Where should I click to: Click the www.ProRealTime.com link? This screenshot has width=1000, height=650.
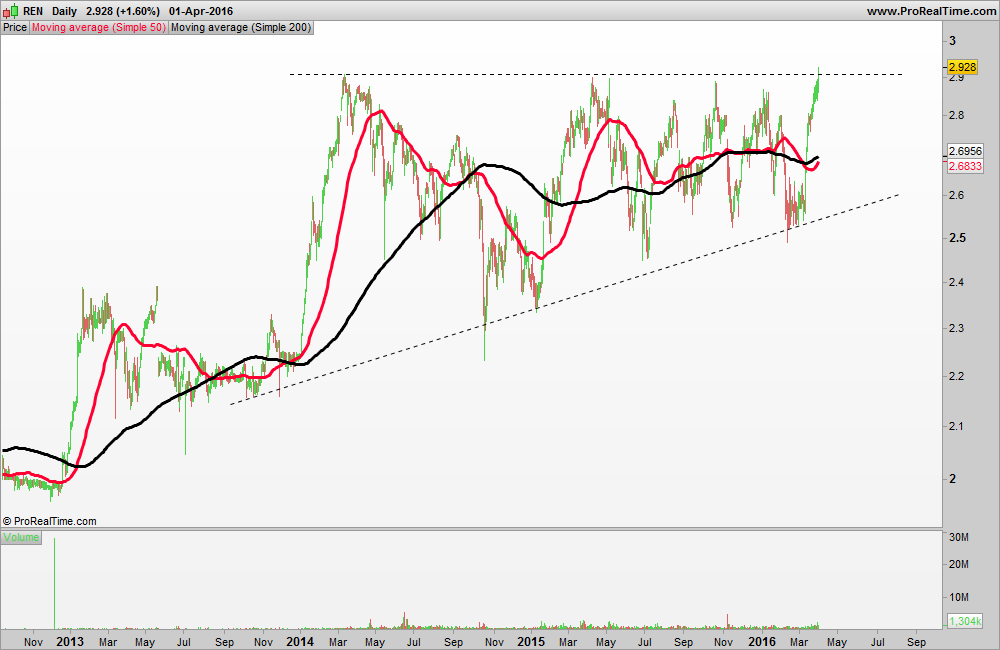click(x=931, y=11)
